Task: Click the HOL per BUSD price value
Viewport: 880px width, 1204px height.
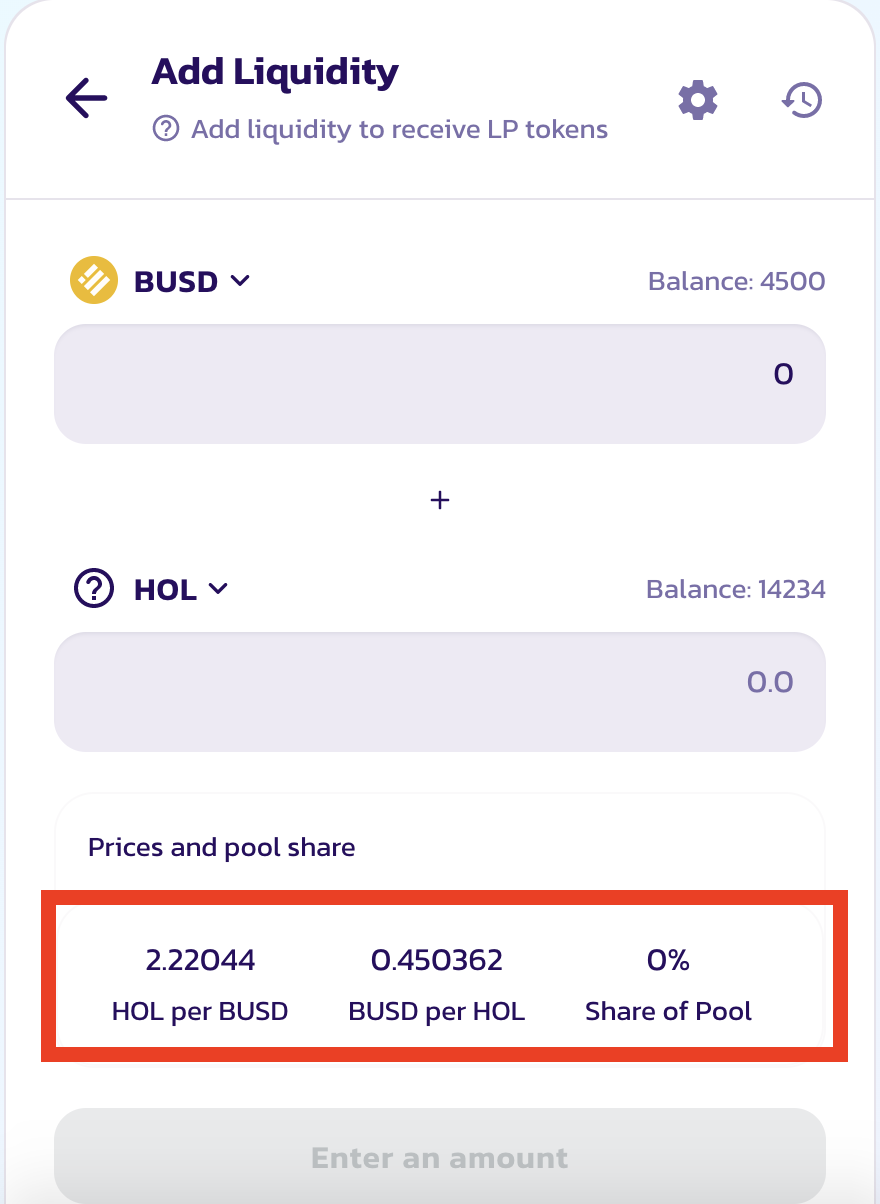Action: 200,961
